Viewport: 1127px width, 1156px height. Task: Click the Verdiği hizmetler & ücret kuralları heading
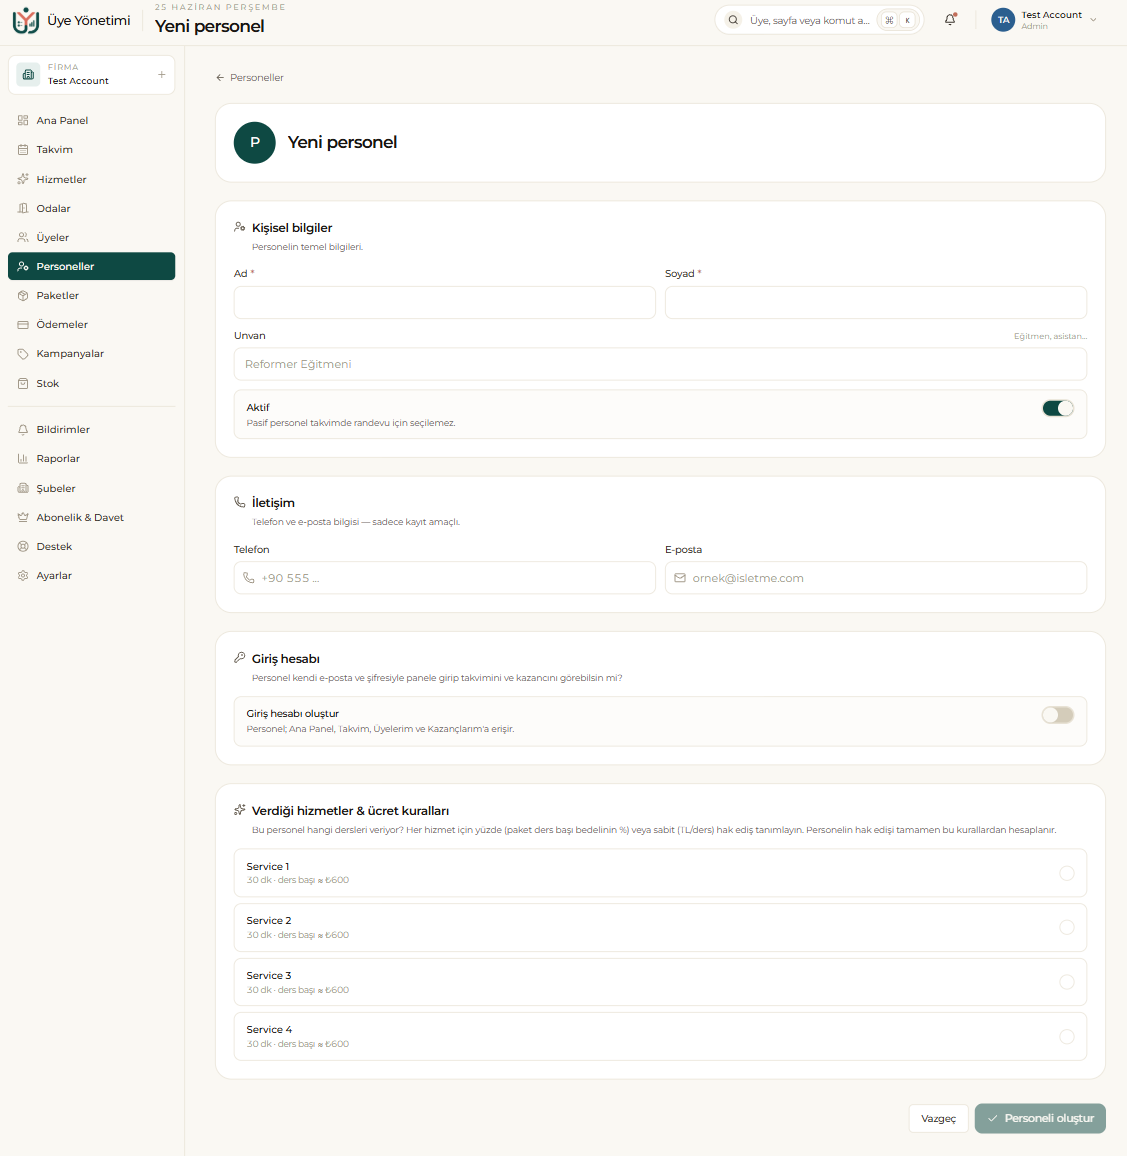(350, 811)
